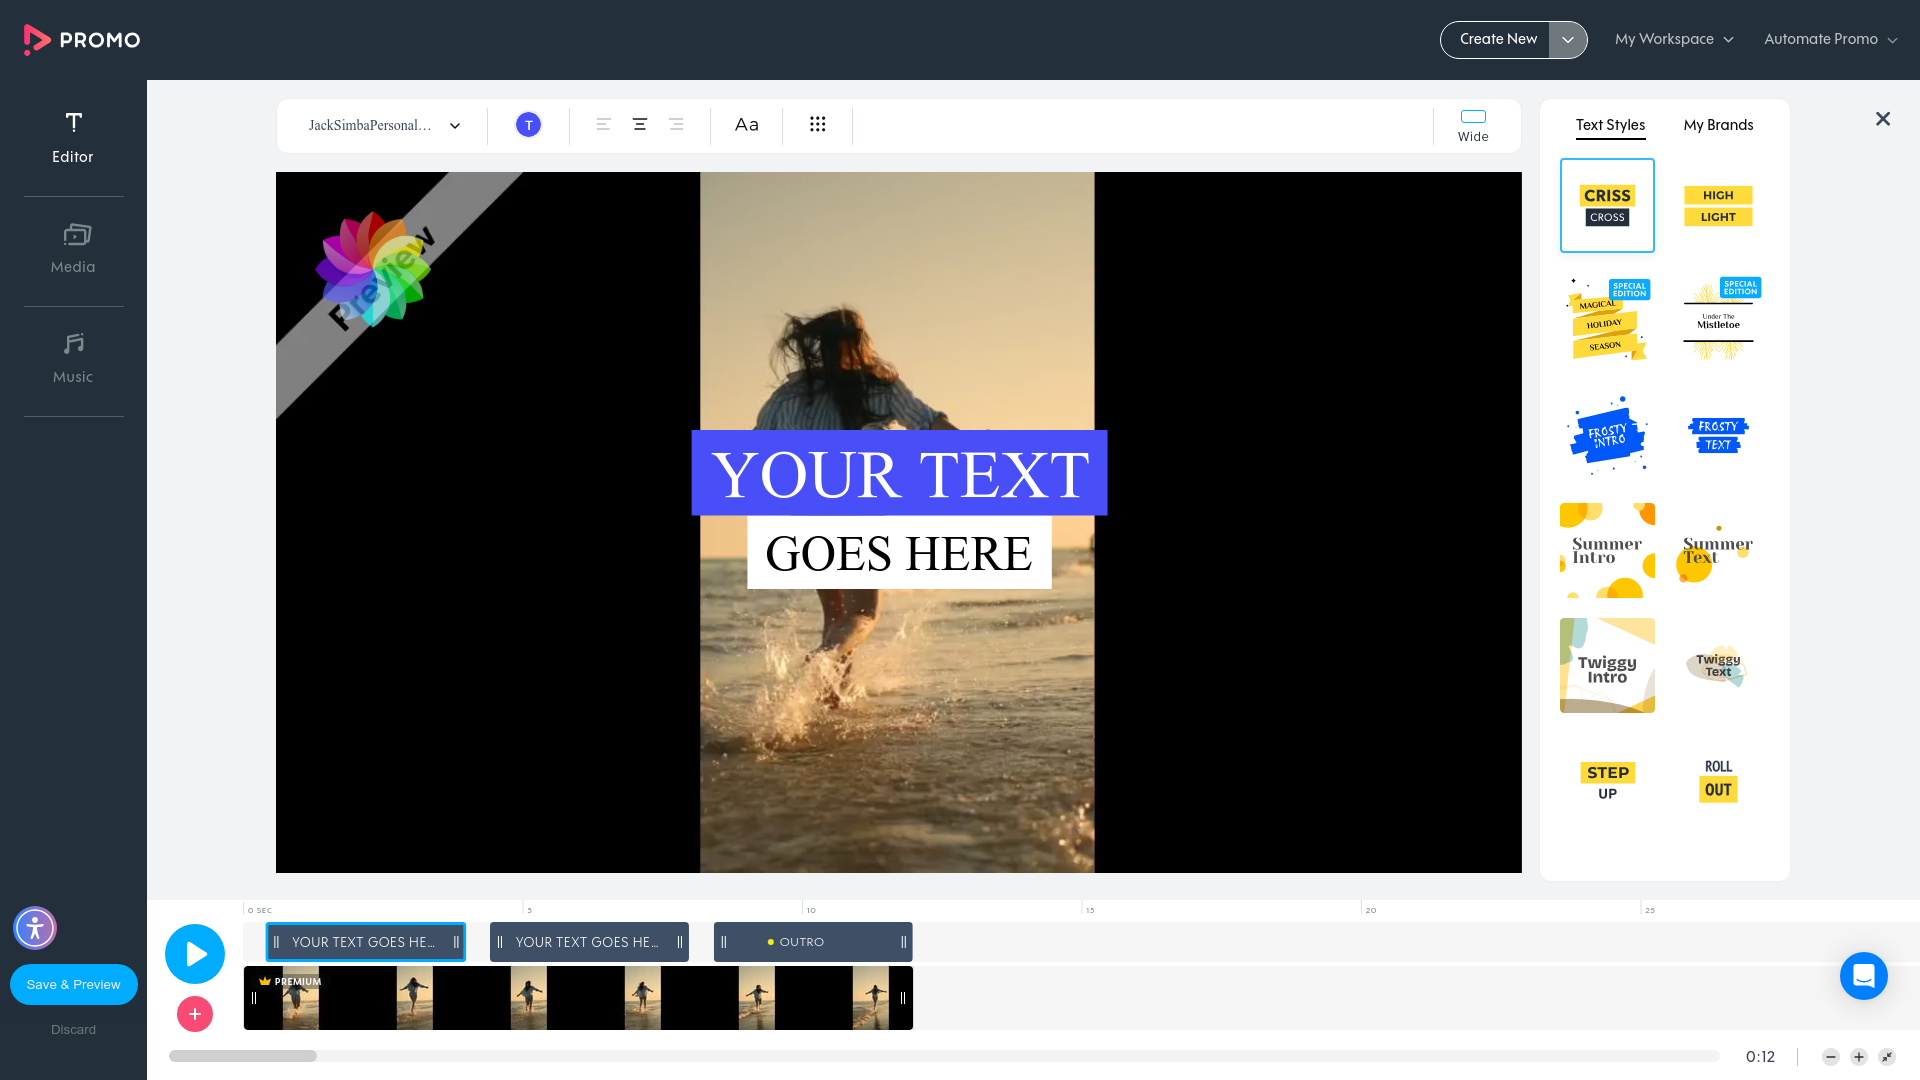The width and height of the screenshot is (1920, 1080).
Task: Click the Discard link
Action: click(x=73, y=1029)
